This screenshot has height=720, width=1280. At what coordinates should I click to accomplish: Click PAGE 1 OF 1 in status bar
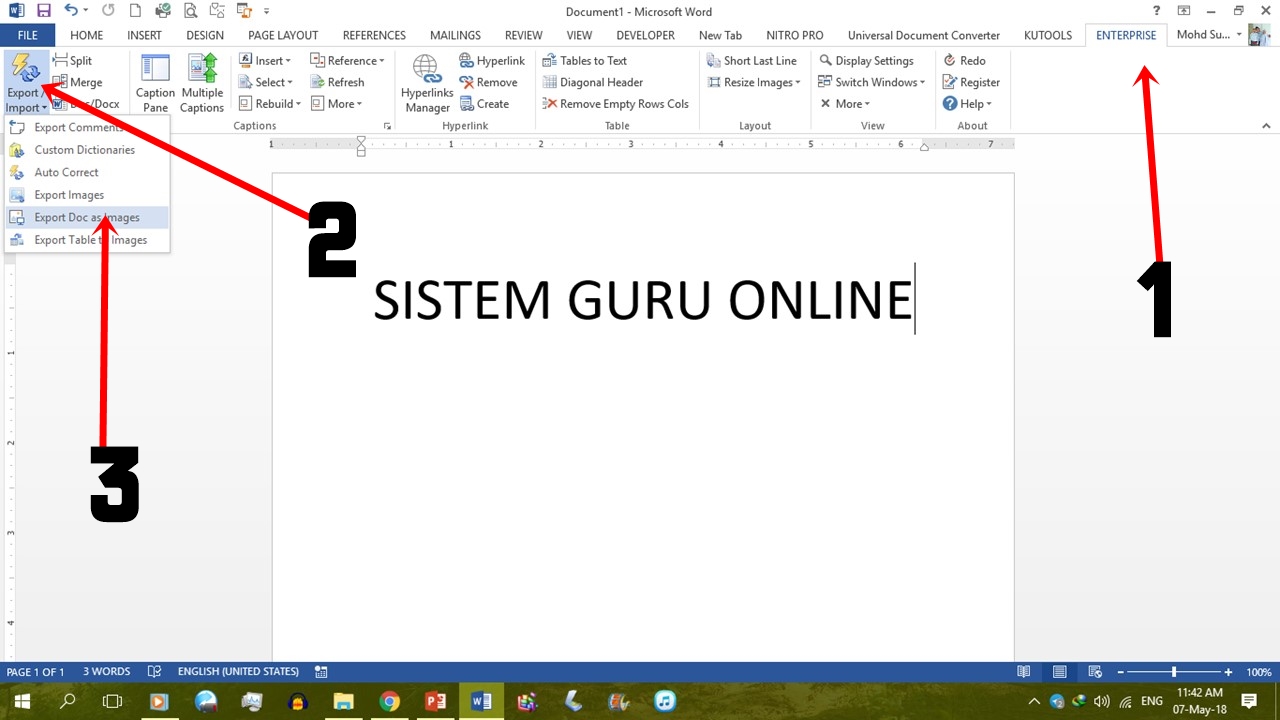(x=35, y=672)
